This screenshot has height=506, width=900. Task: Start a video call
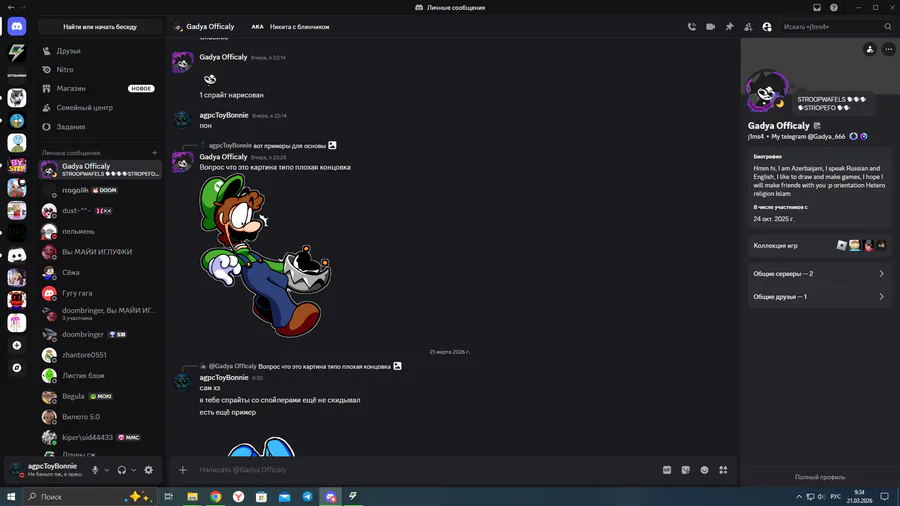[x=711, y=27]
